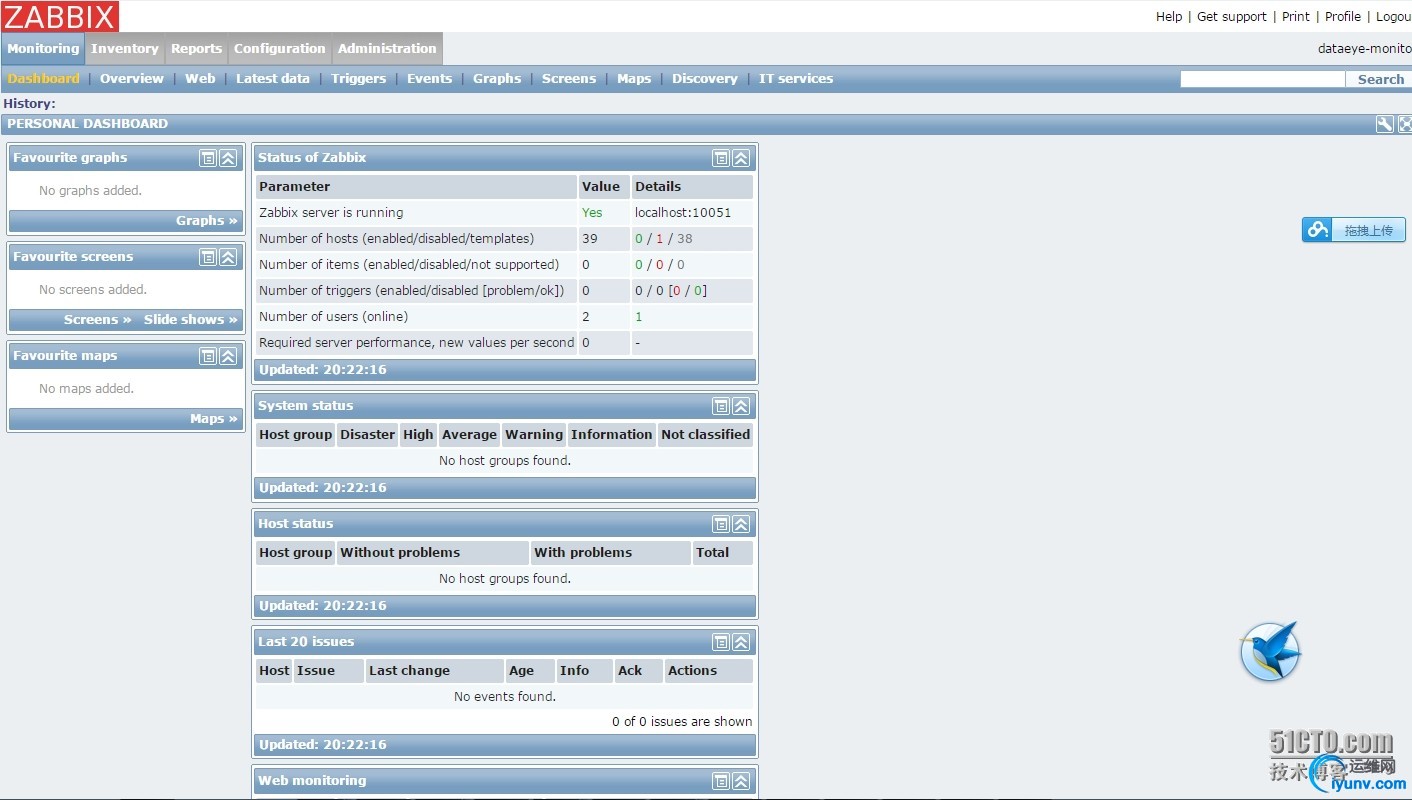Click the Search button
Image resolution: width=1412 pixels, height=800 pixels.
[1381, 79]
